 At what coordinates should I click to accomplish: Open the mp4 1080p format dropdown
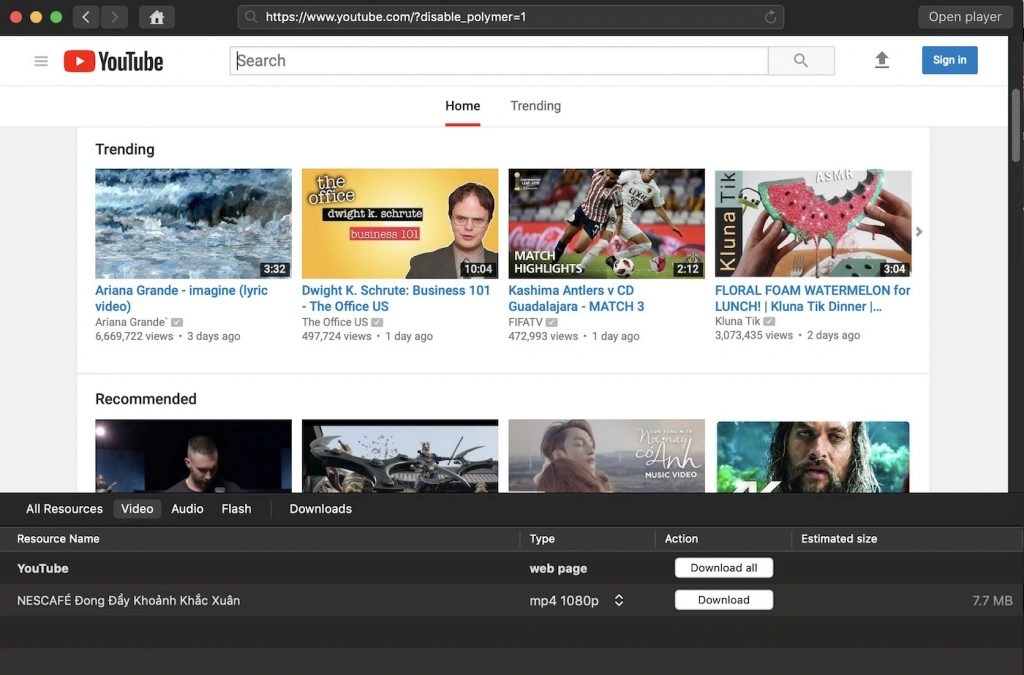pyautogui.click(x=619, y=600)
